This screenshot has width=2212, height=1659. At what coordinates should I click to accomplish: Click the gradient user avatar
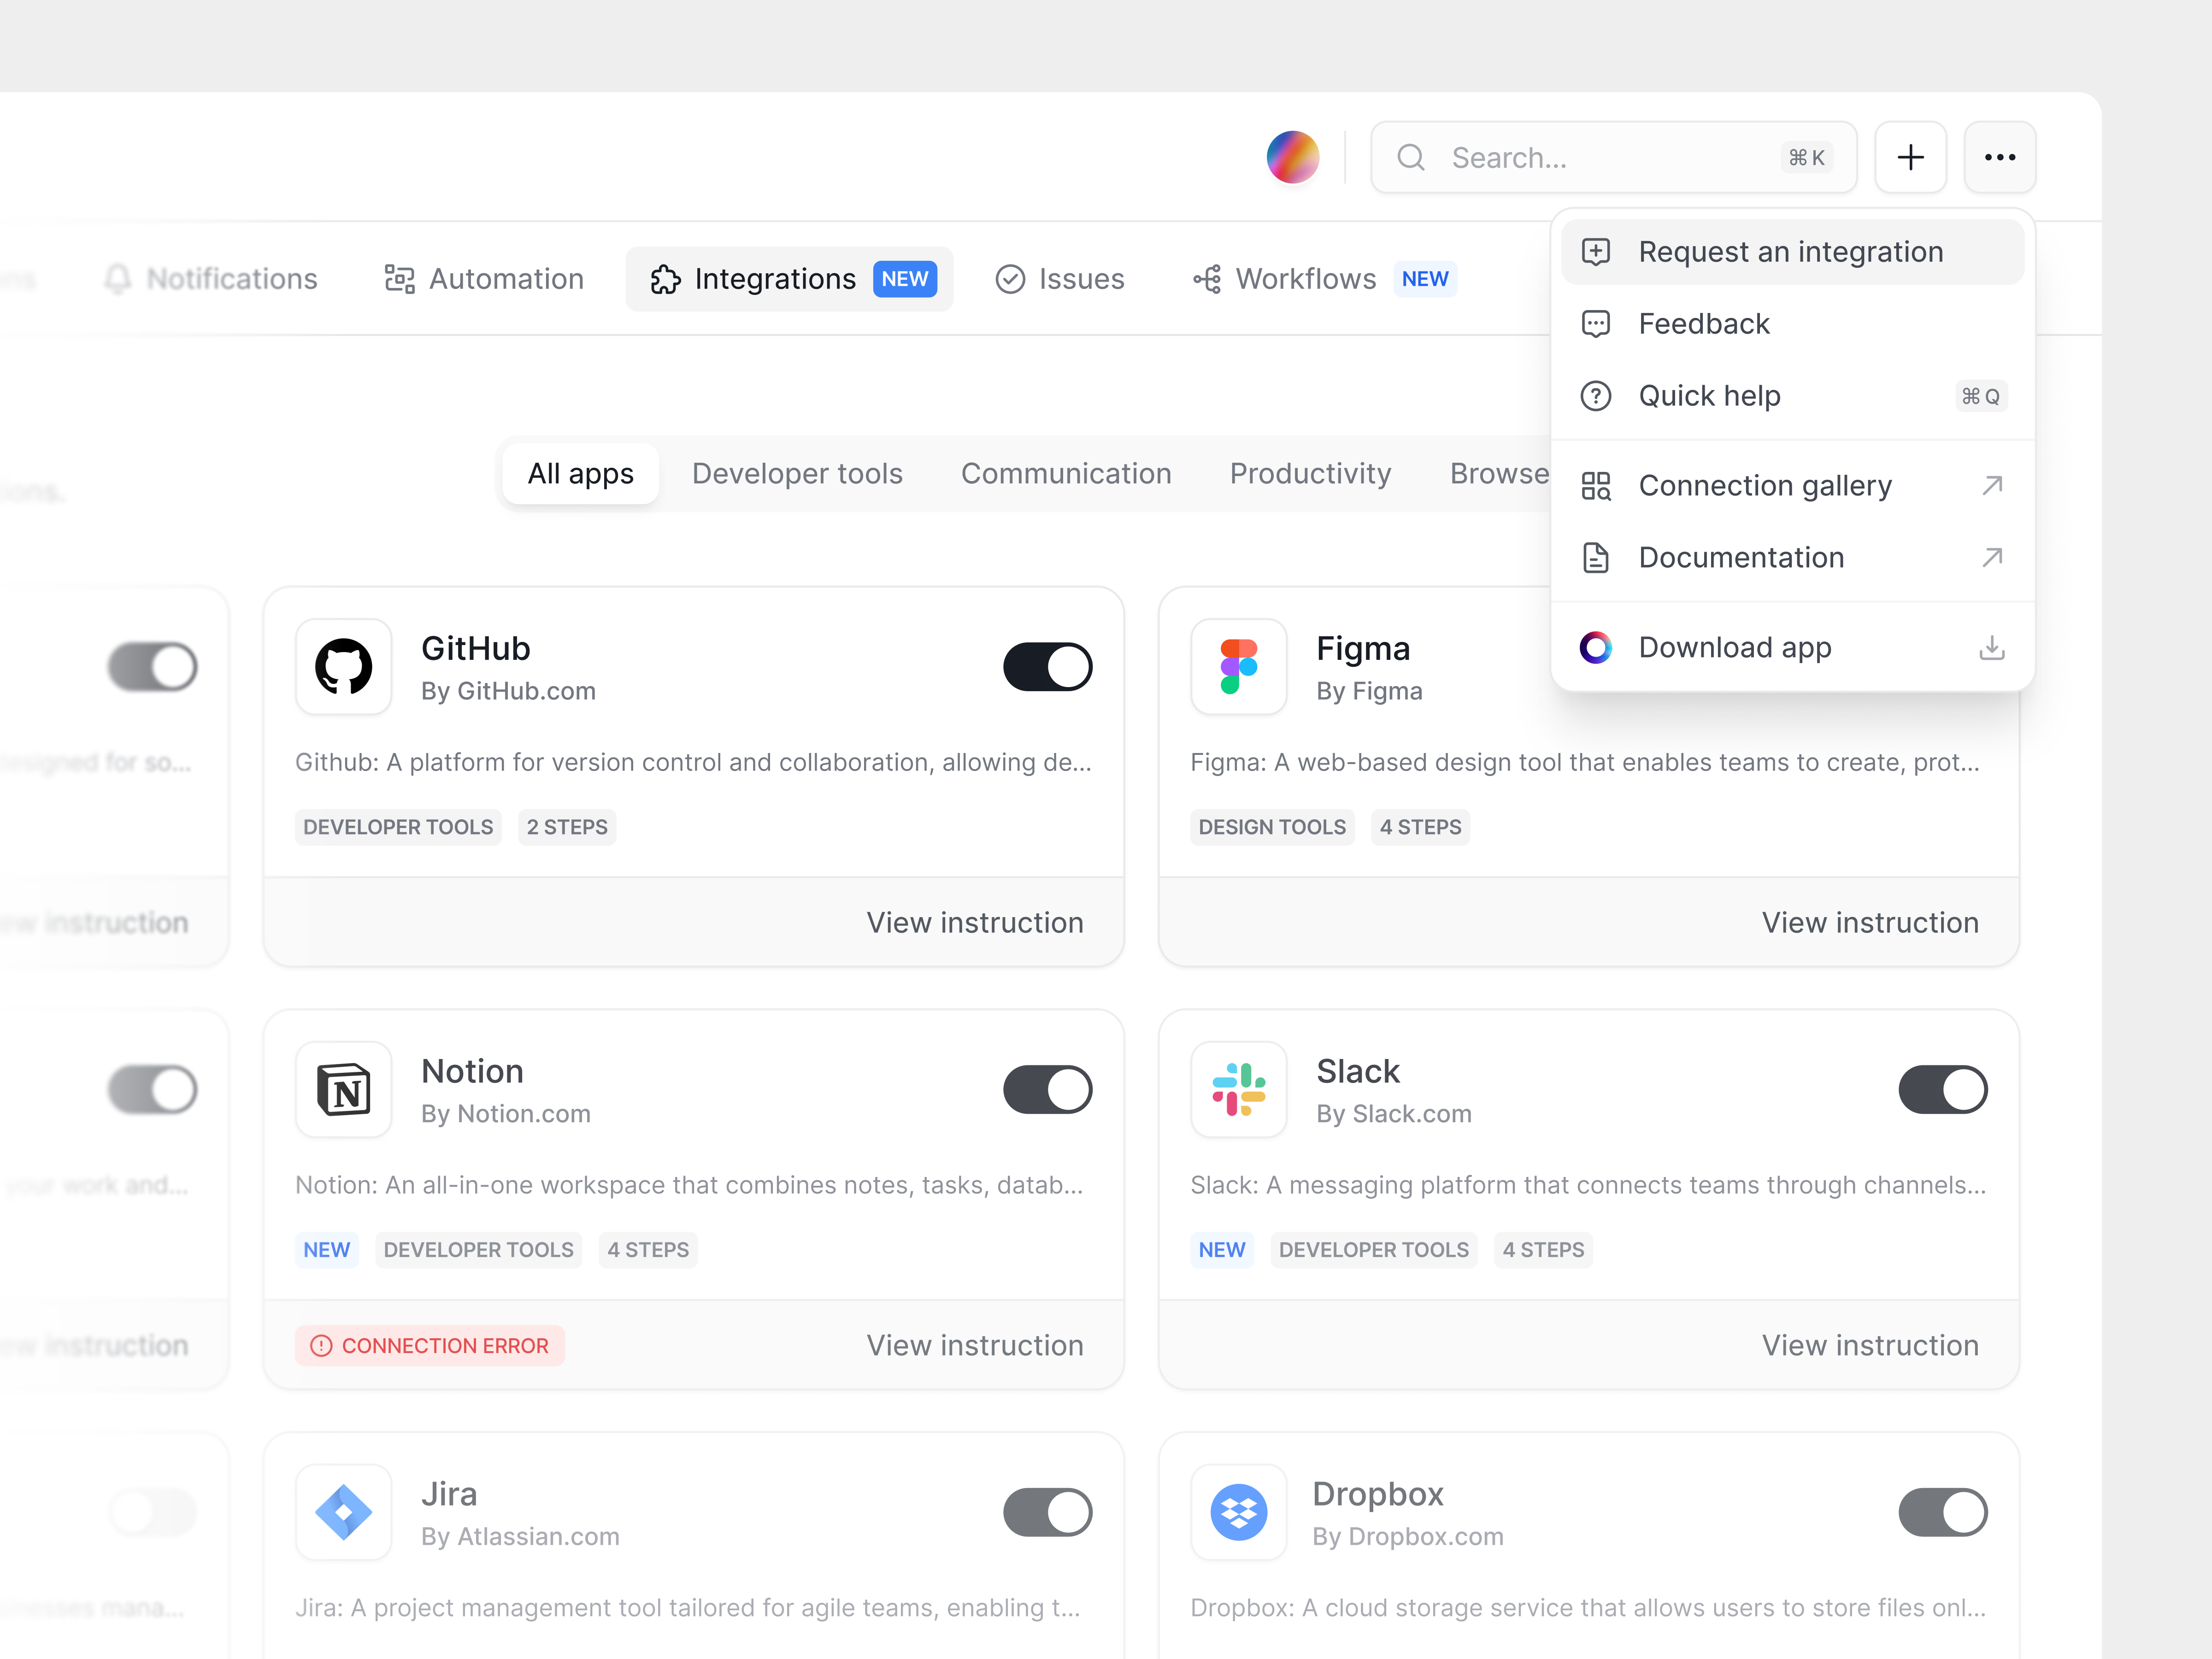pyautogui.click(x=1292, y=157)
